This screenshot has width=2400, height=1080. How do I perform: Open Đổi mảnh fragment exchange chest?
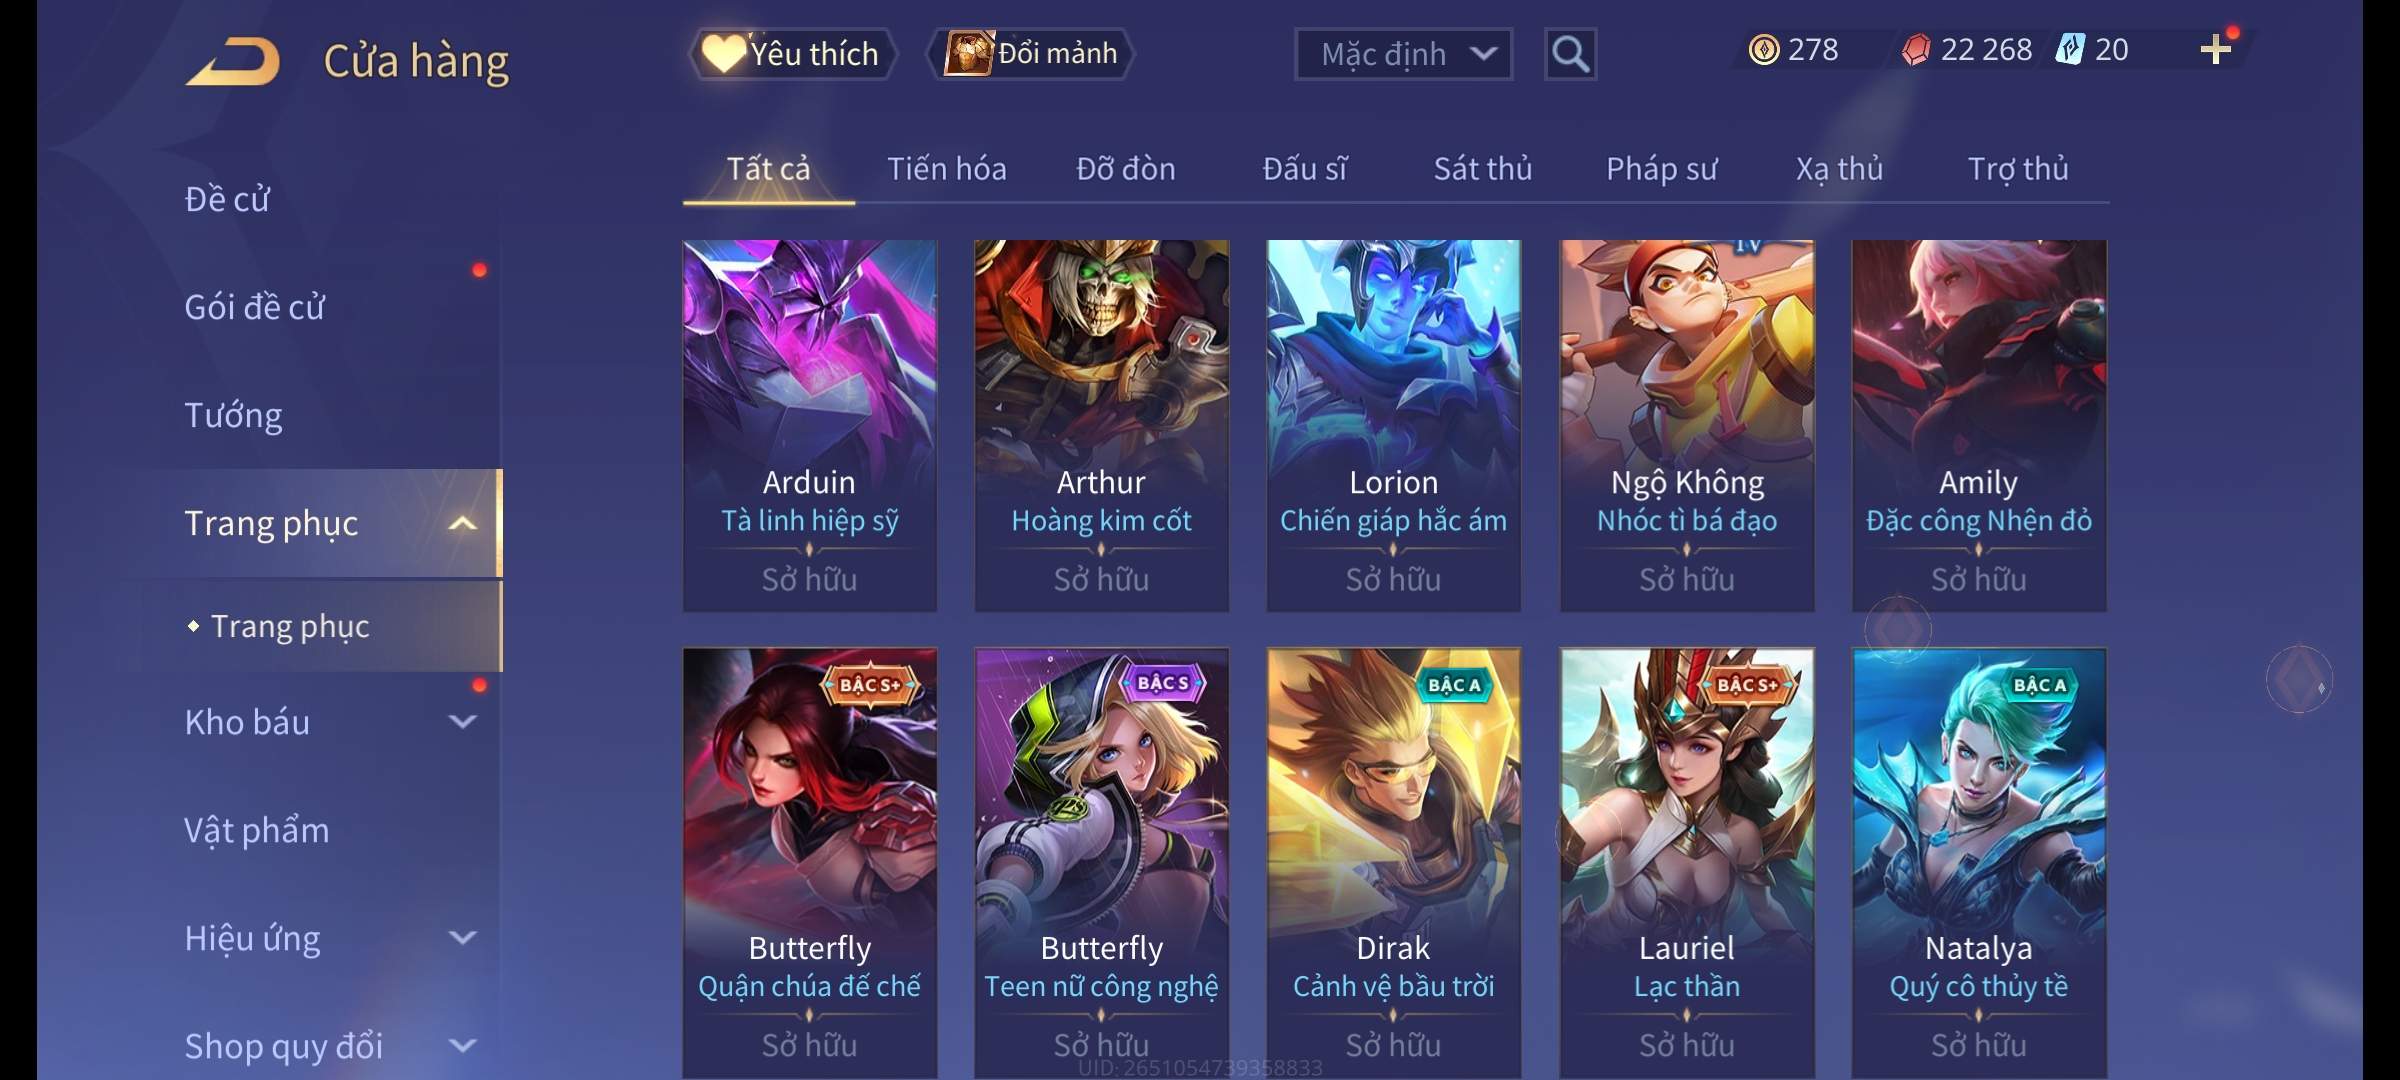coord(1031,53)
